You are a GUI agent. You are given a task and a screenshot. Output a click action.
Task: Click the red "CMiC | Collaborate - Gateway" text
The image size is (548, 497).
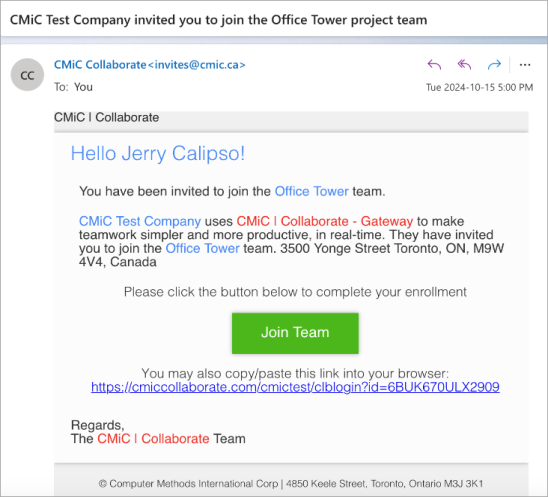point(325,221)
